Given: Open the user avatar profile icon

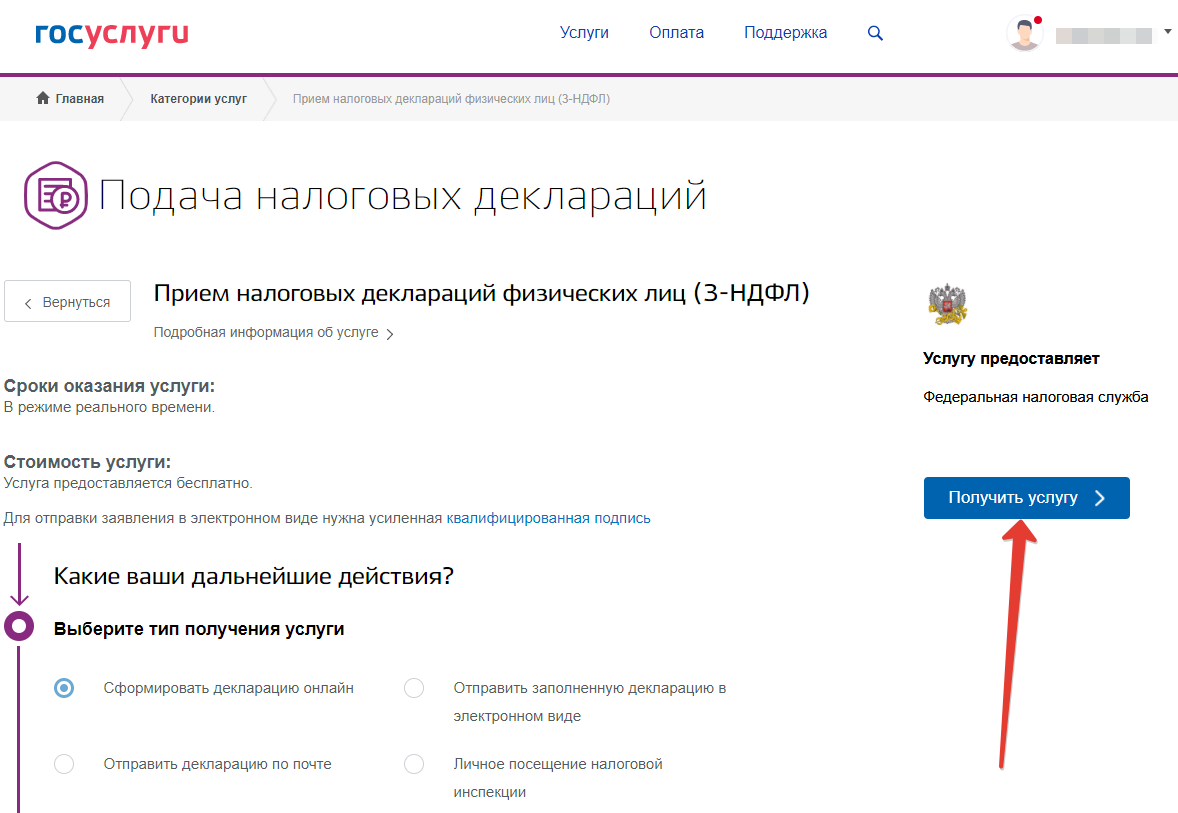Looking at the screenshot, I should (x=1024, y=34).
